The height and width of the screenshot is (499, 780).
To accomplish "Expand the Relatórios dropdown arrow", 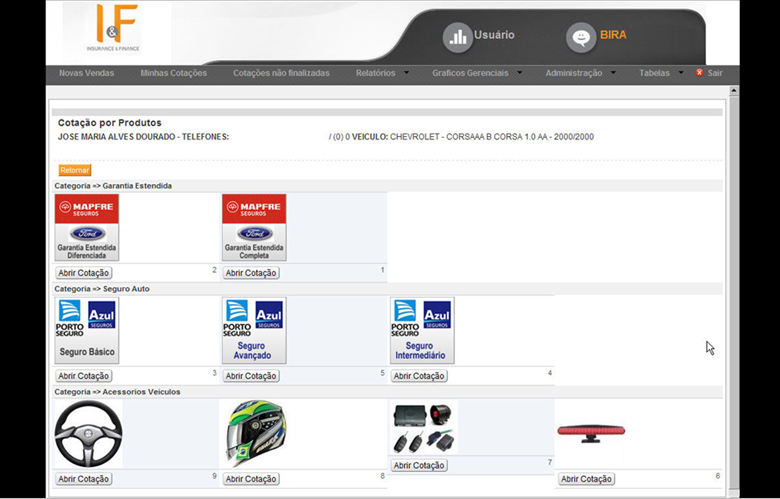I will (406, 73).
